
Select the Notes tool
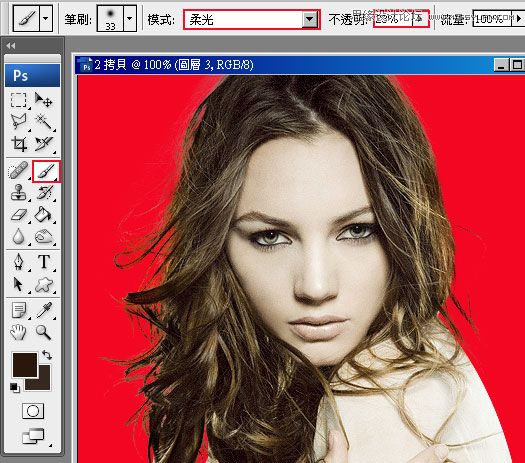coord(18,310)
